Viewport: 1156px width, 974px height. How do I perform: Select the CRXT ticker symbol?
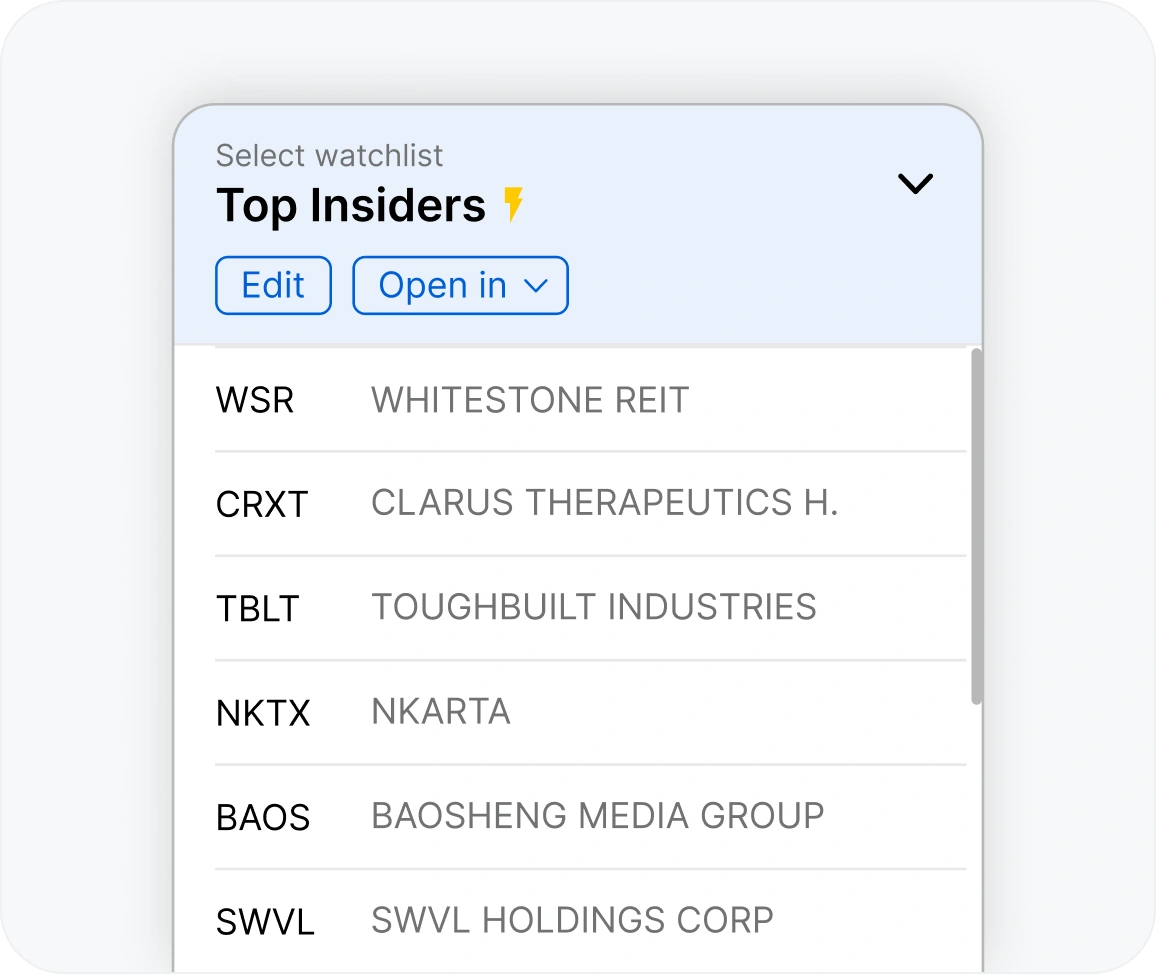click(262, 505)
